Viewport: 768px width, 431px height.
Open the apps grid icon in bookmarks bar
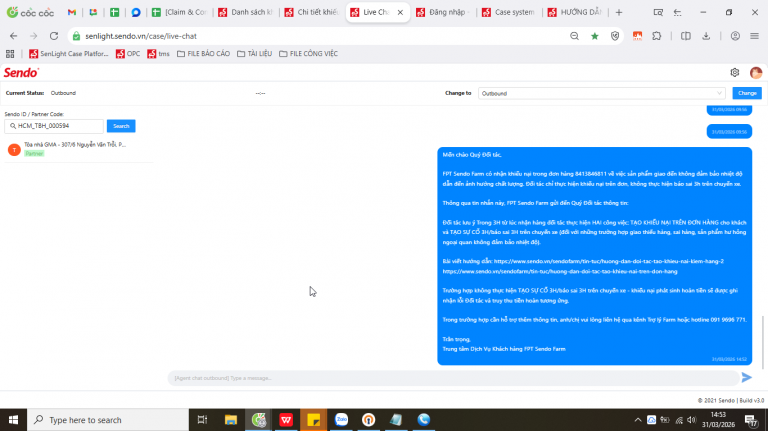point(10,54)
